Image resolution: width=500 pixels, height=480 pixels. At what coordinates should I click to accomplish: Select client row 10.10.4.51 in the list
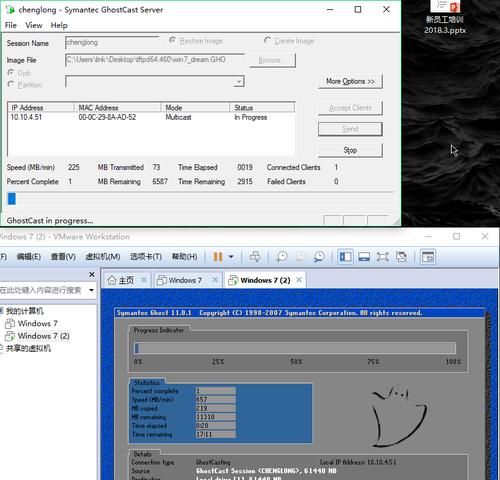tap(151, 117)
